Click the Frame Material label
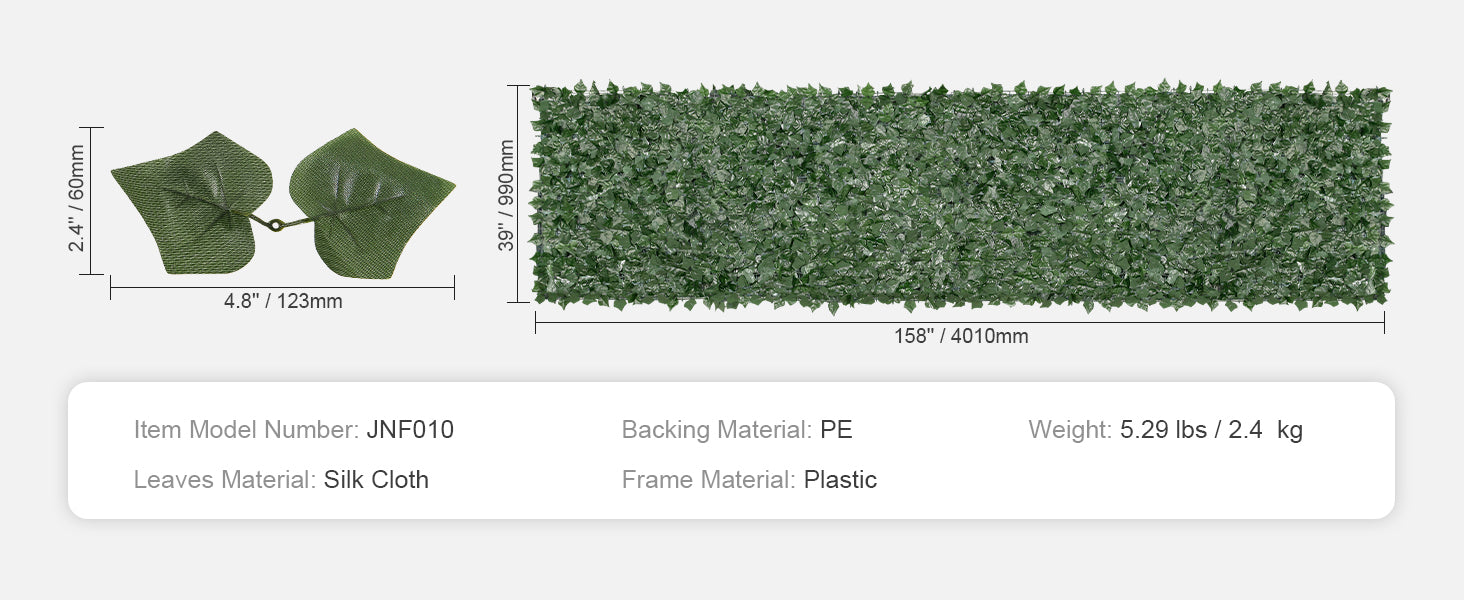Image resolution: width=1464 pixels, height=600 pixels. (708, 480)
